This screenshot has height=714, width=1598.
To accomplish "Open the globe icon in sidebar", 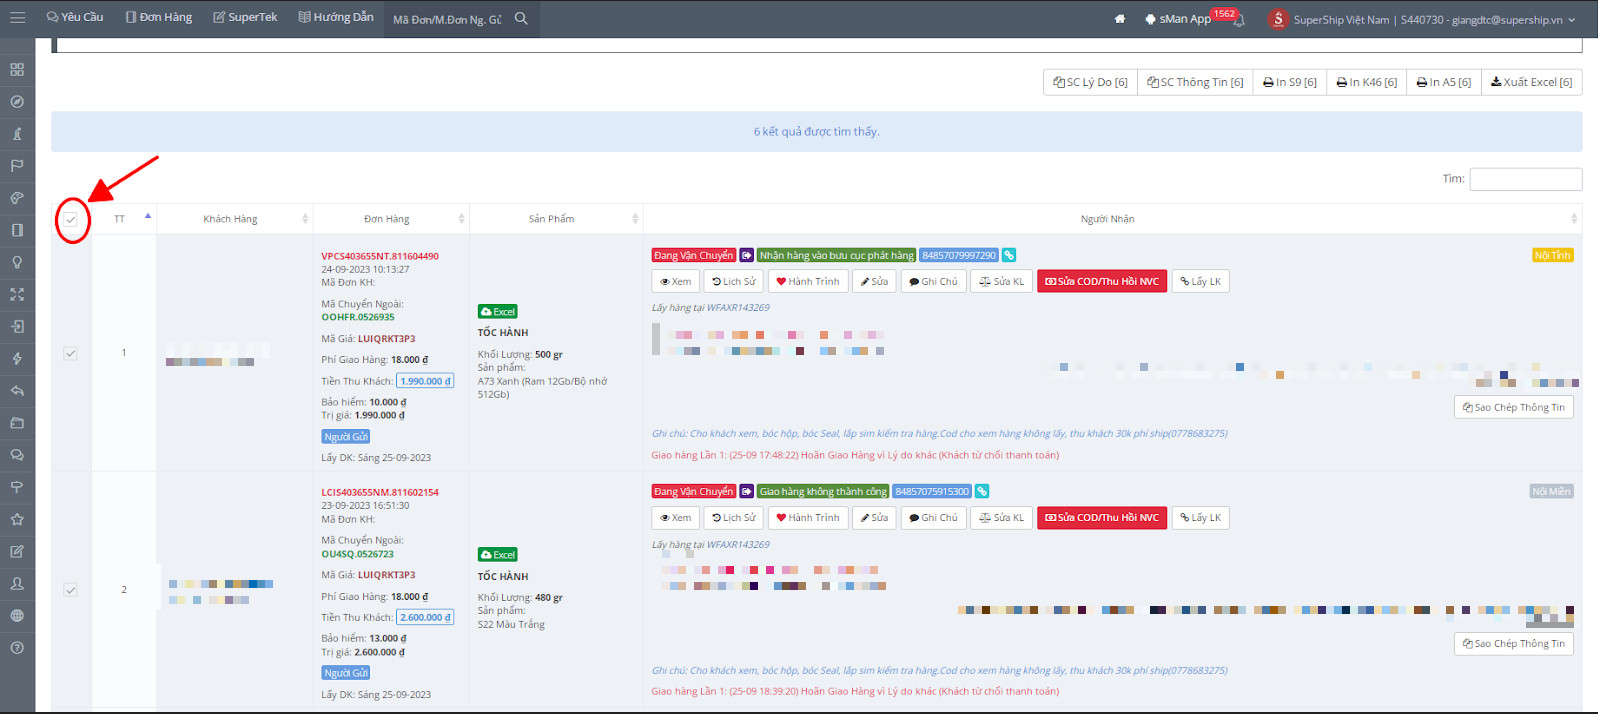I will pos(17,615).
